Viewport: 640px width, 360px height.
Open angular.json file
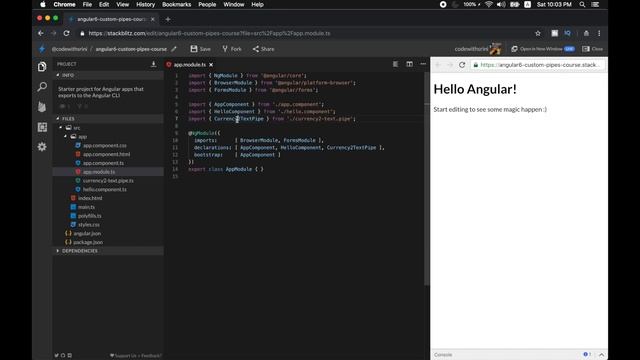pyautogui.click(x=87, y=233)
